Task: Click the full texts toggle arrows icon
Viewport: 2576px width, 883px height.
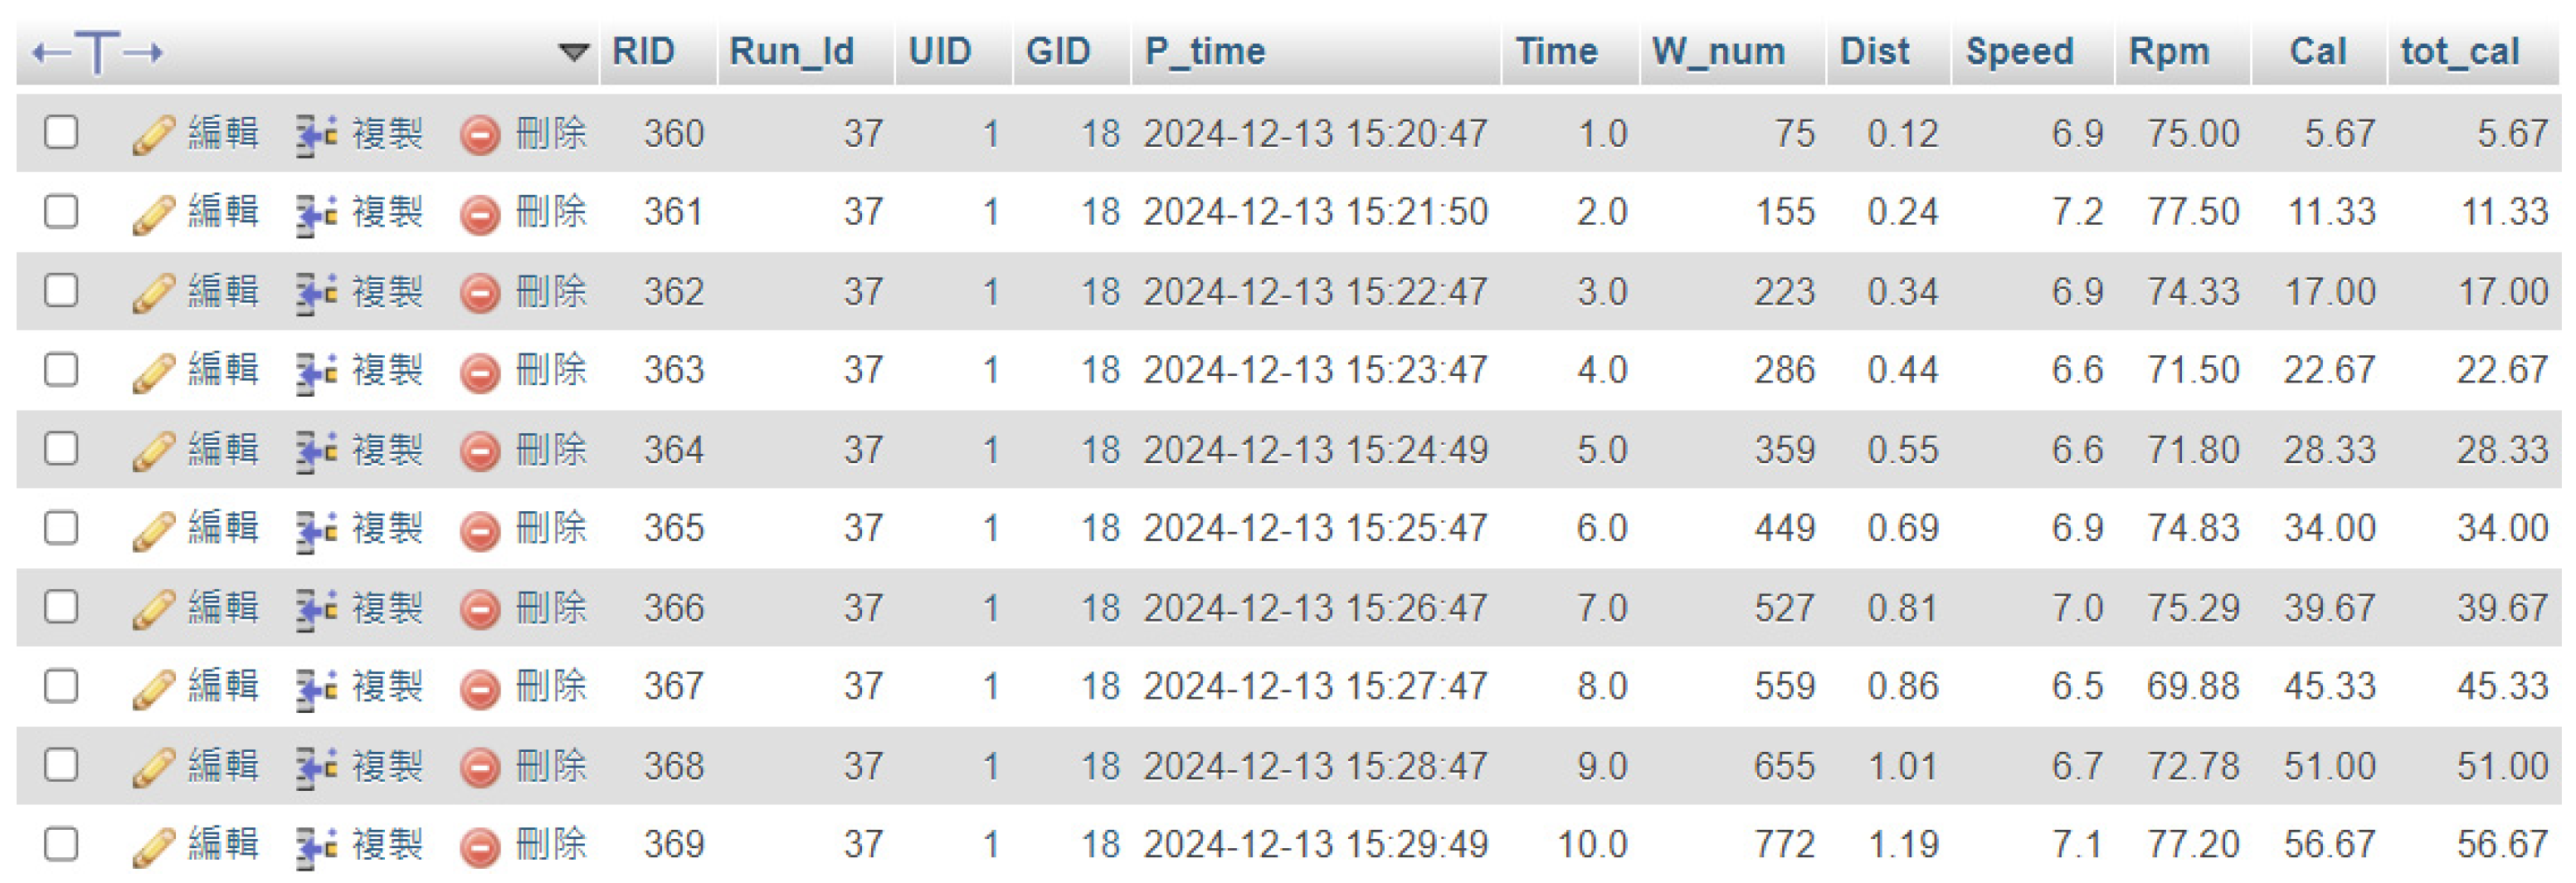Action: click(x=97, y=51)
